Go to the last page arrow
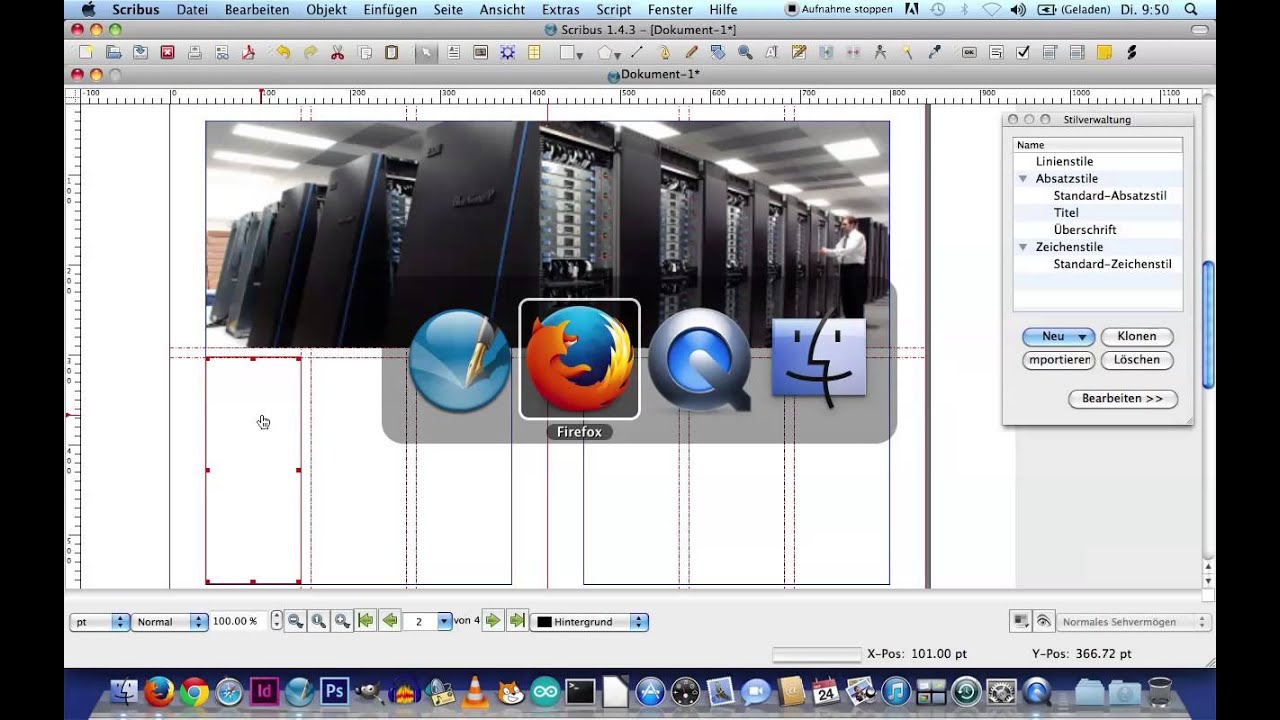The width and height of the screenshot is (1280, 720). tap(517, 621)
